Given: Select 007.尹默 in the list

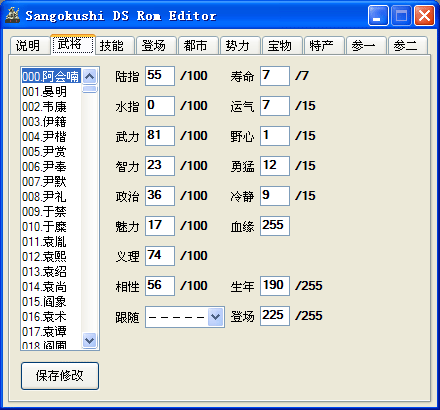Looking at the screenshot, I should (x=51, y=181).
